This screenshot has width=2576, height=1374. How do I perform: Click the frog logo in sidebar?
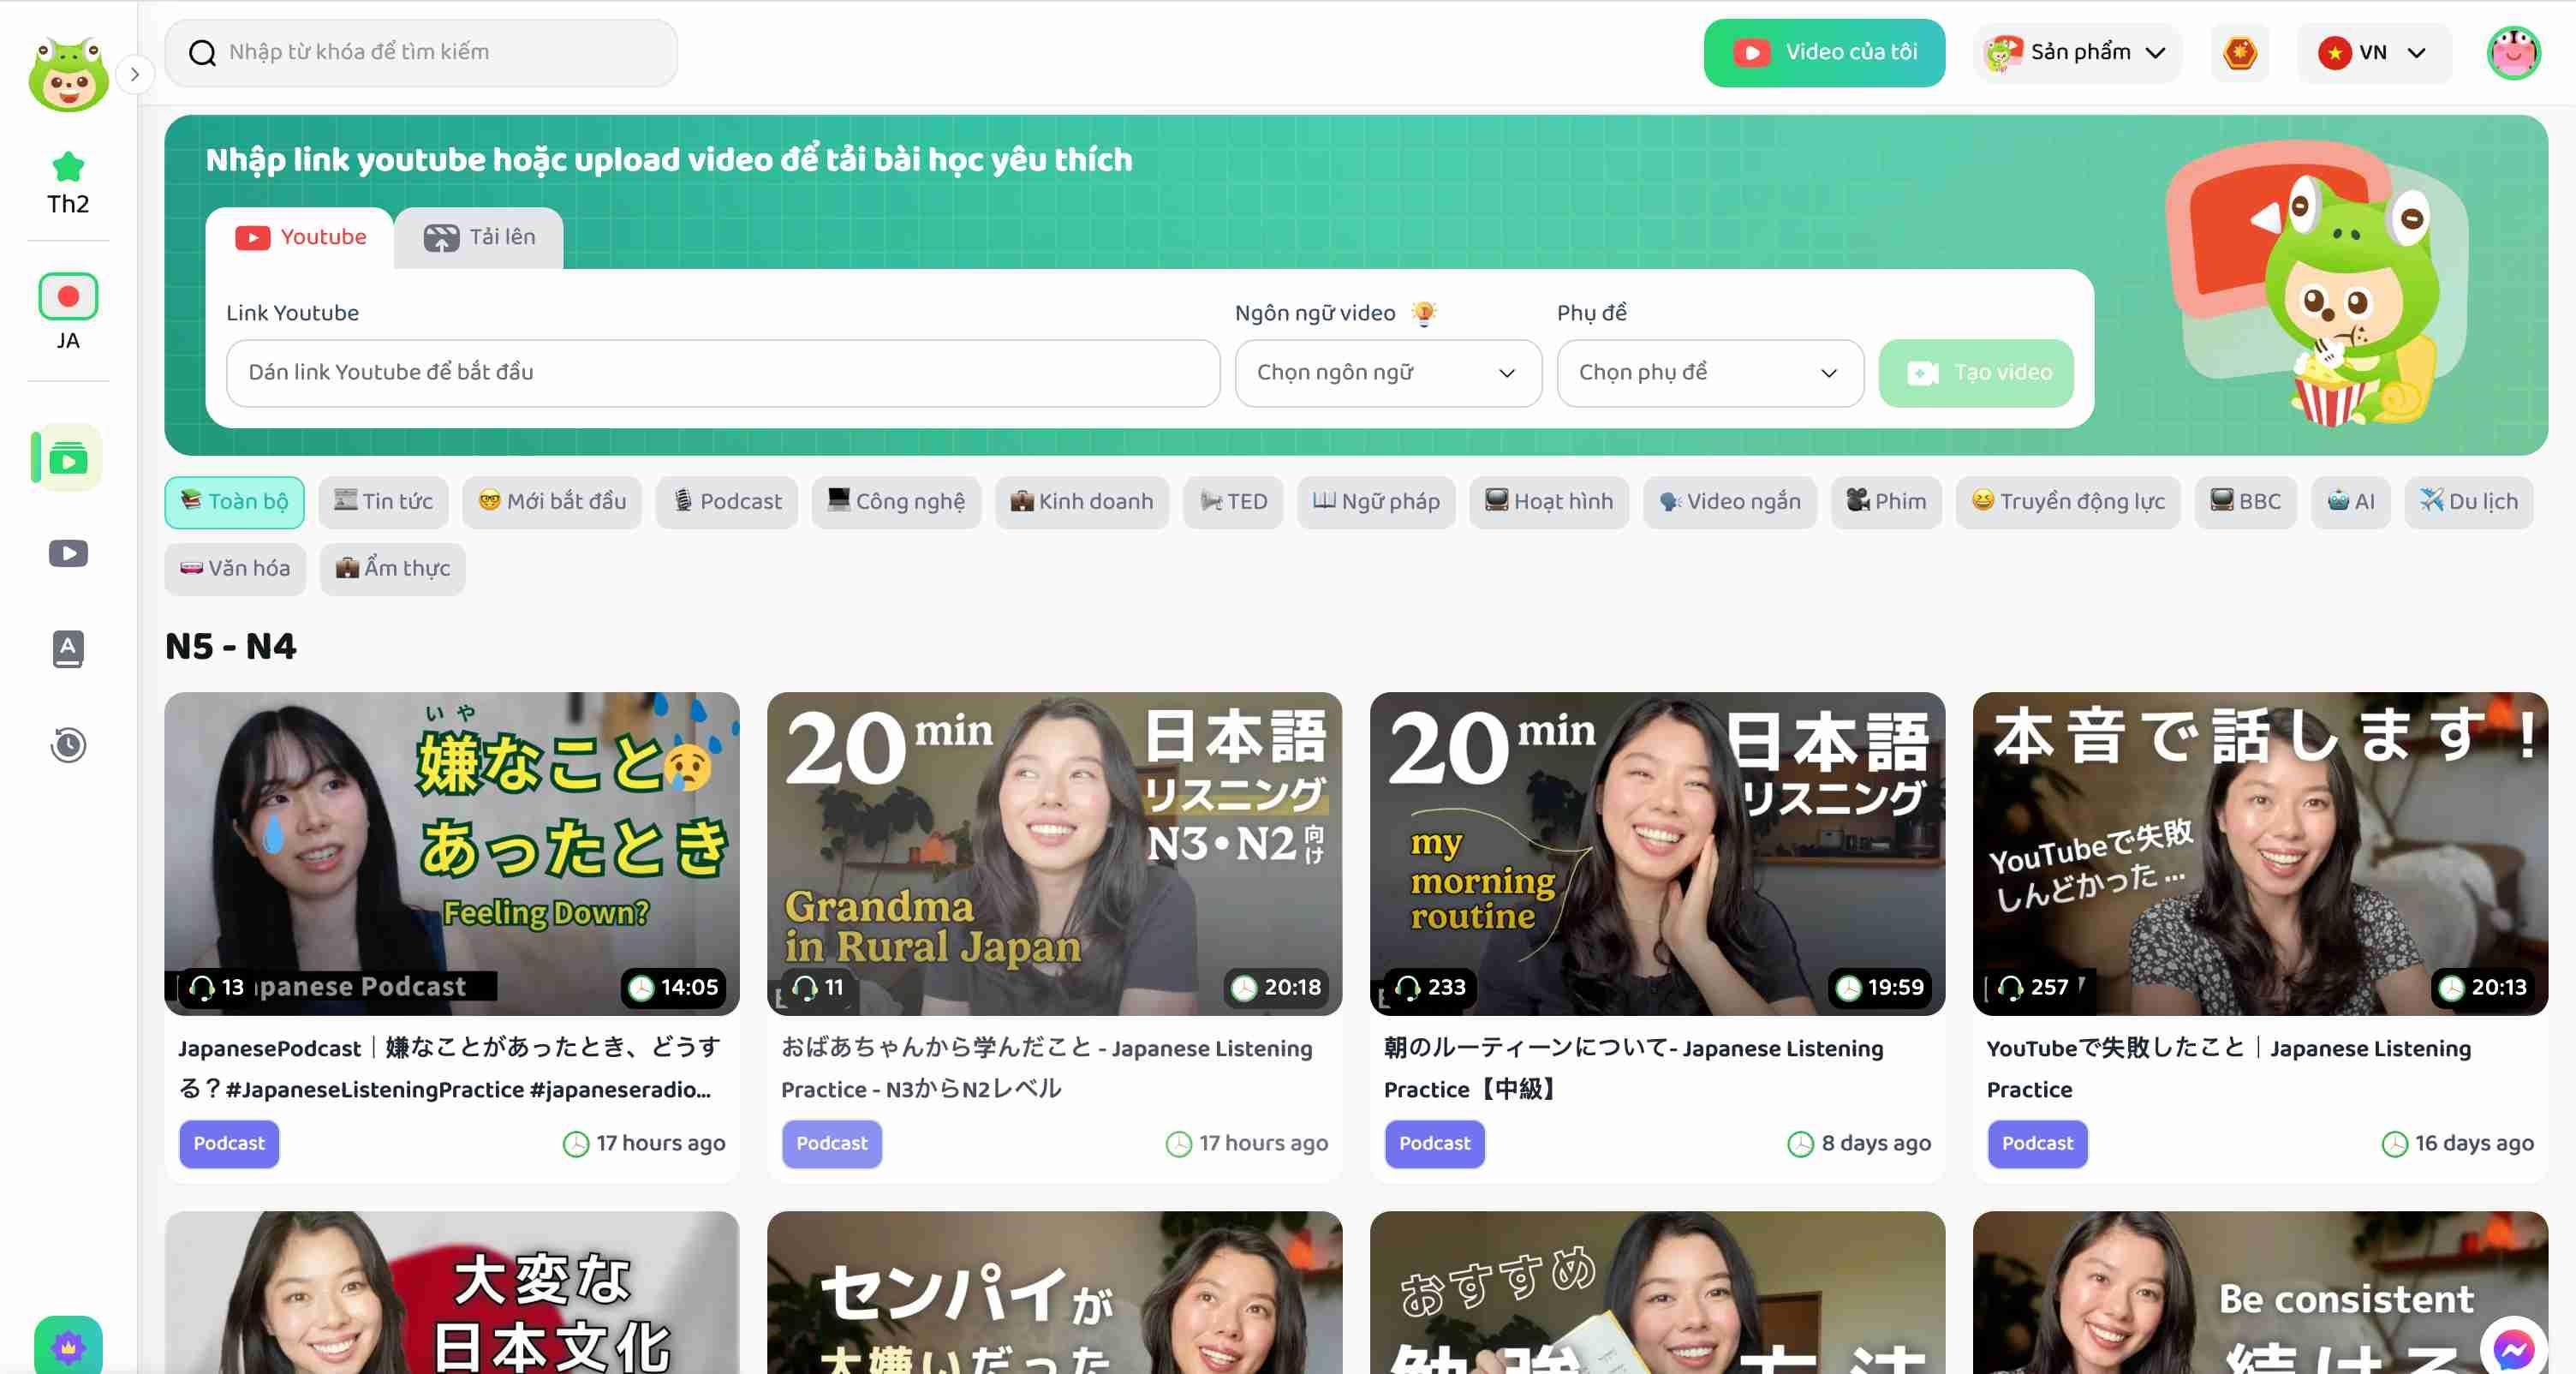coord(68,75)
